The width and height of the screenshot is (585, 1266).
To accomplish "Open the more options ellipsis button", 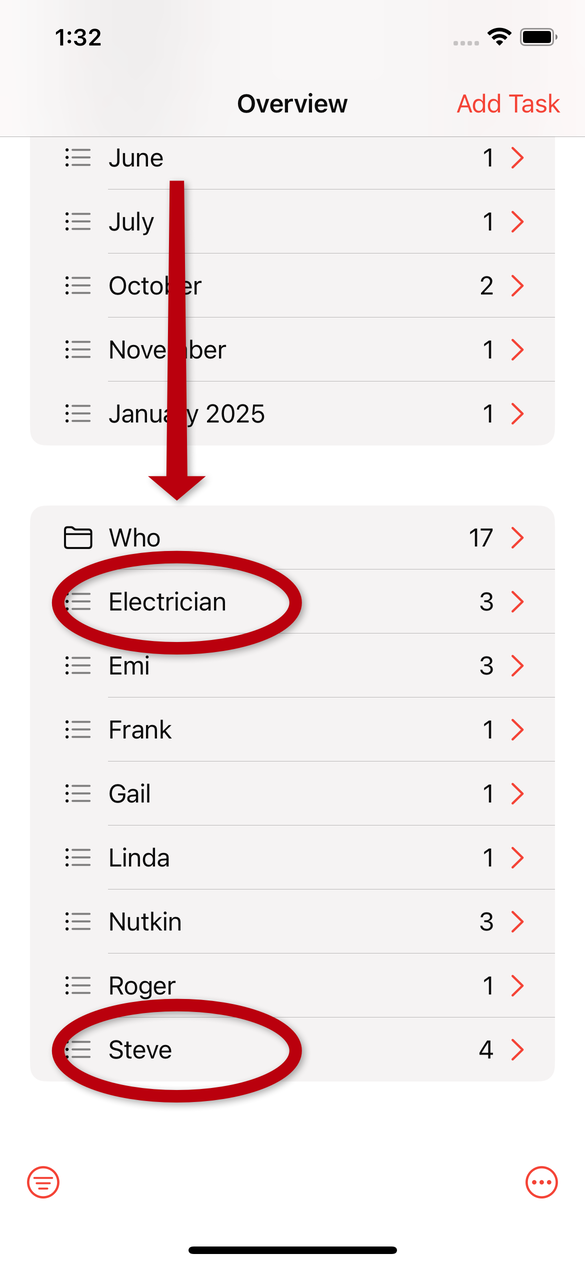I will [541, 1183].
